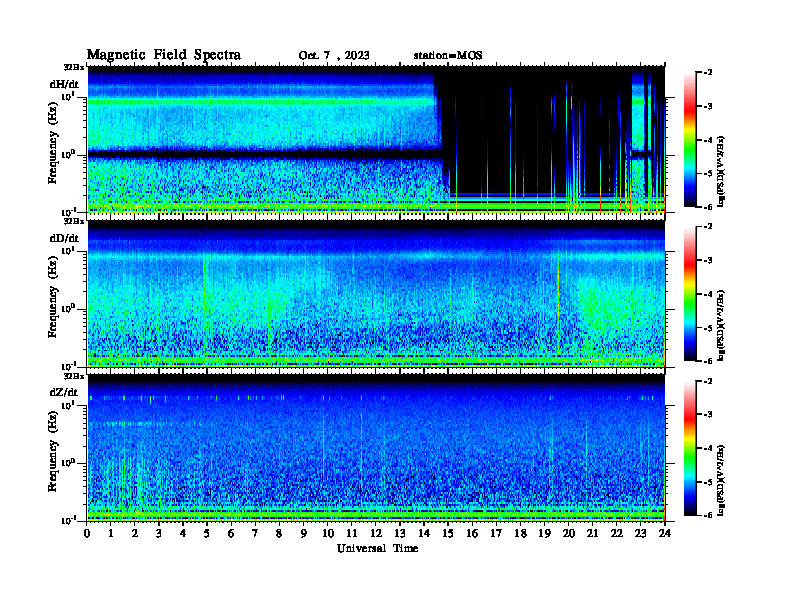The image size is (792, 612).
Task: Click the 32Hz label atop the dD/dt panel
Action: coord(74,221)
